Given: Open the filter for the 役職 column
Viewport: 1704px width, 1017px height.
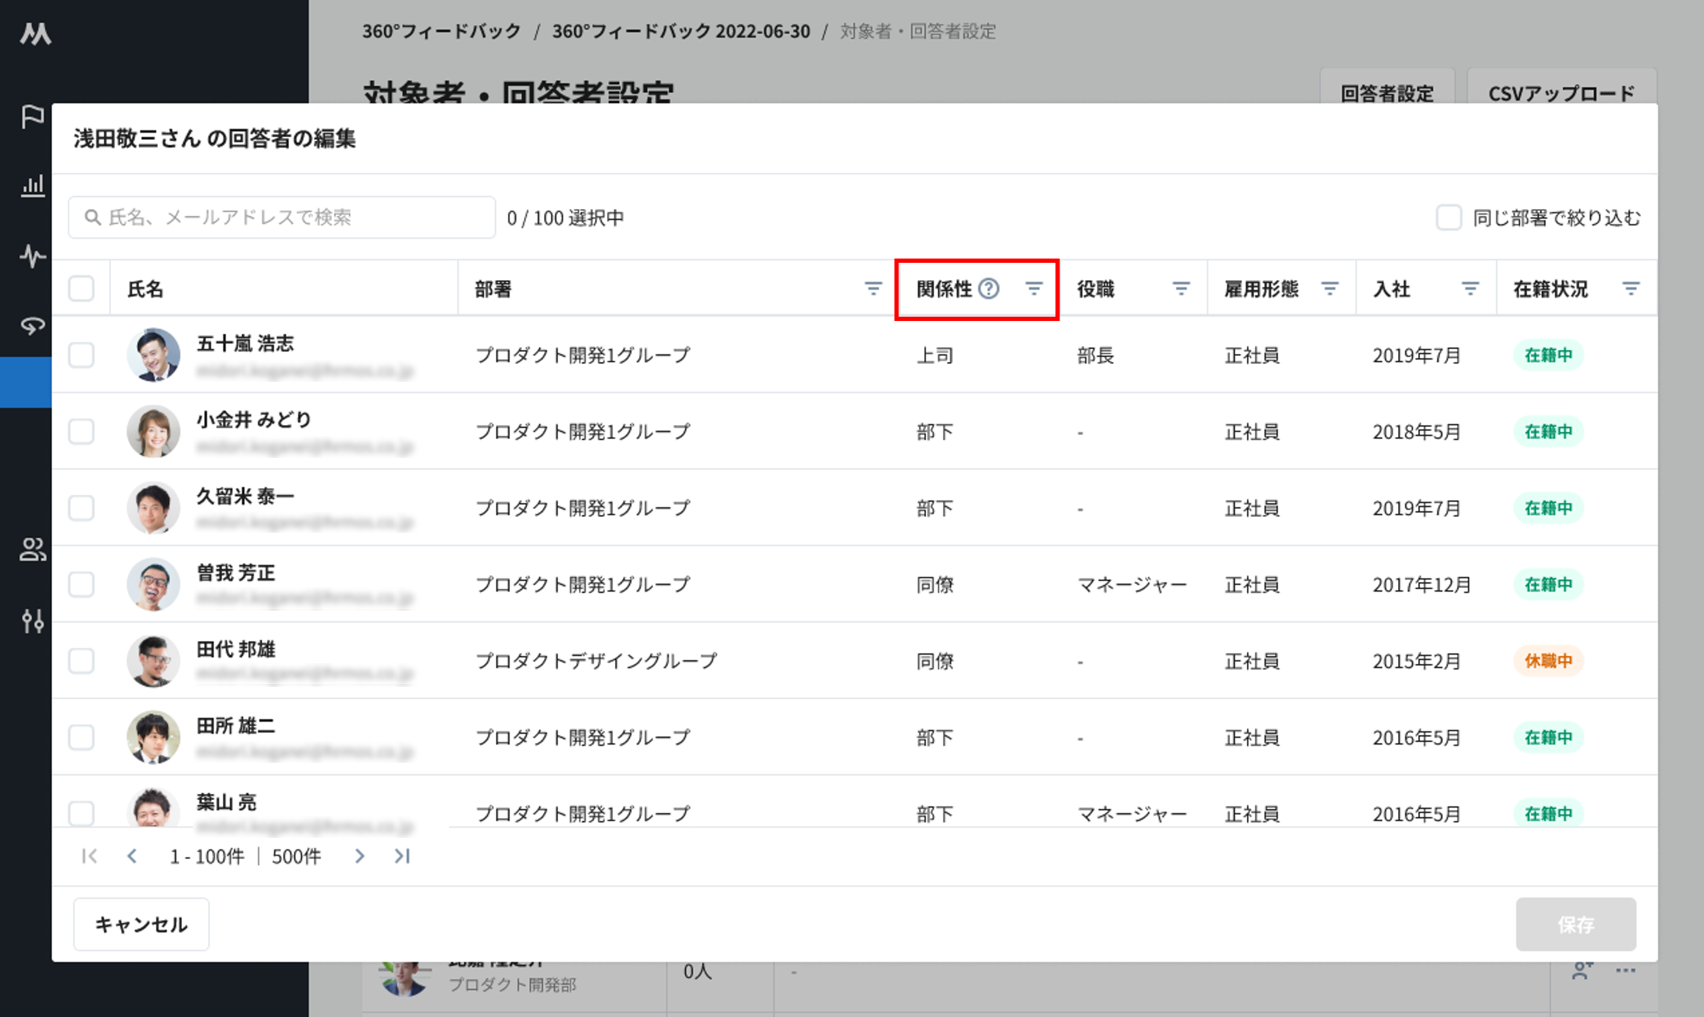Looking at the screenshot, I should (x=1181, y=289).
